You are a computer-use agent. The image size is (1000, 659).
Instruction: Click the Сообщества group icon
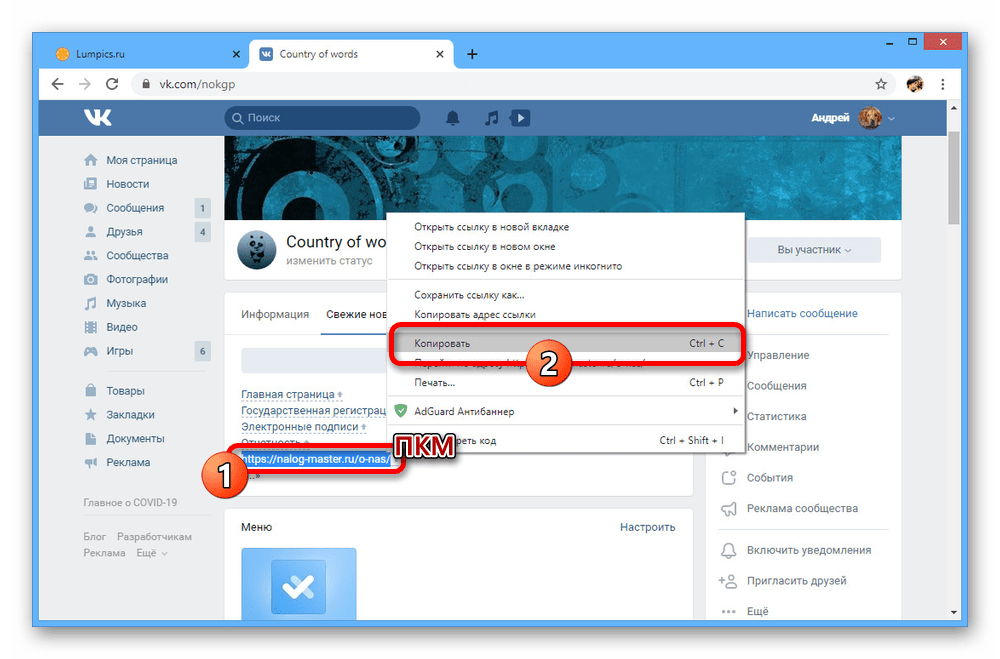[x=91, y=255]
